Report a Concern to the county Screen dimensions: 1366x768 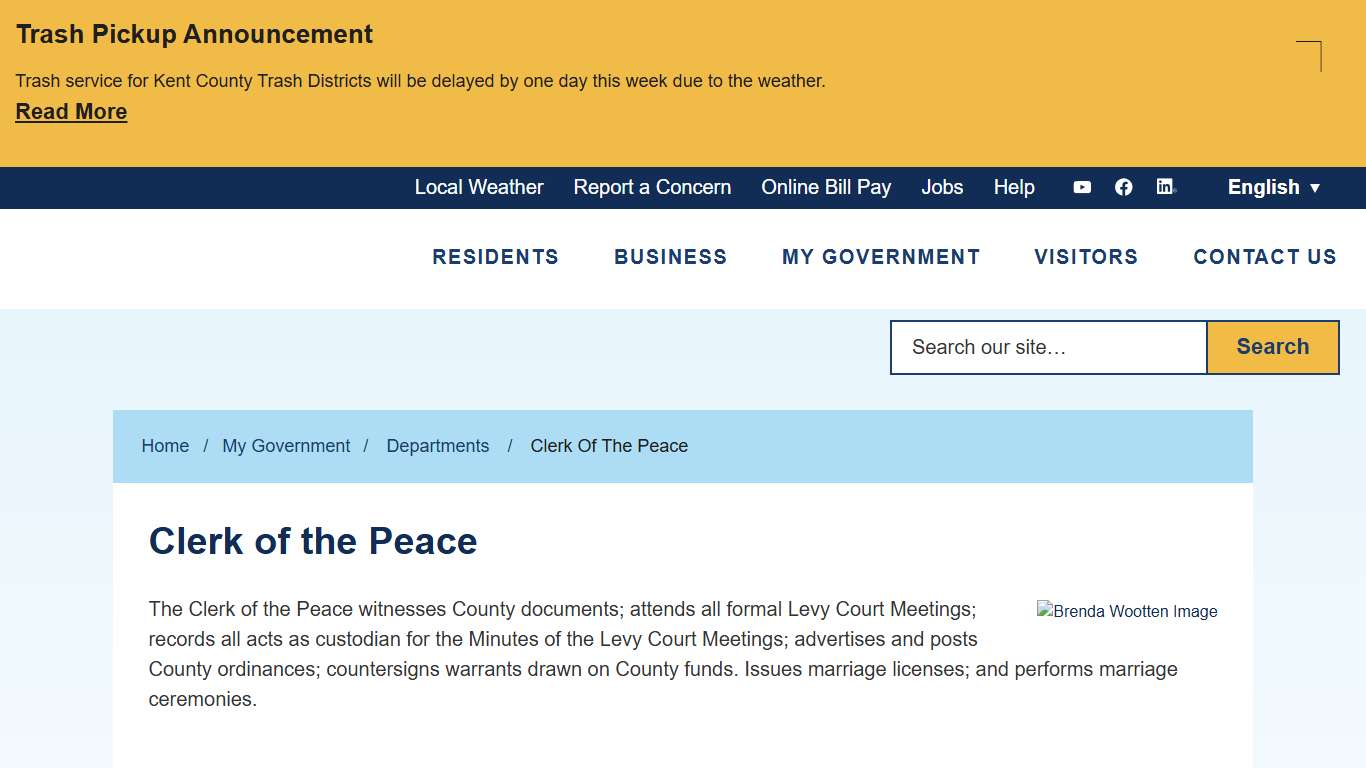pos(652,187)
